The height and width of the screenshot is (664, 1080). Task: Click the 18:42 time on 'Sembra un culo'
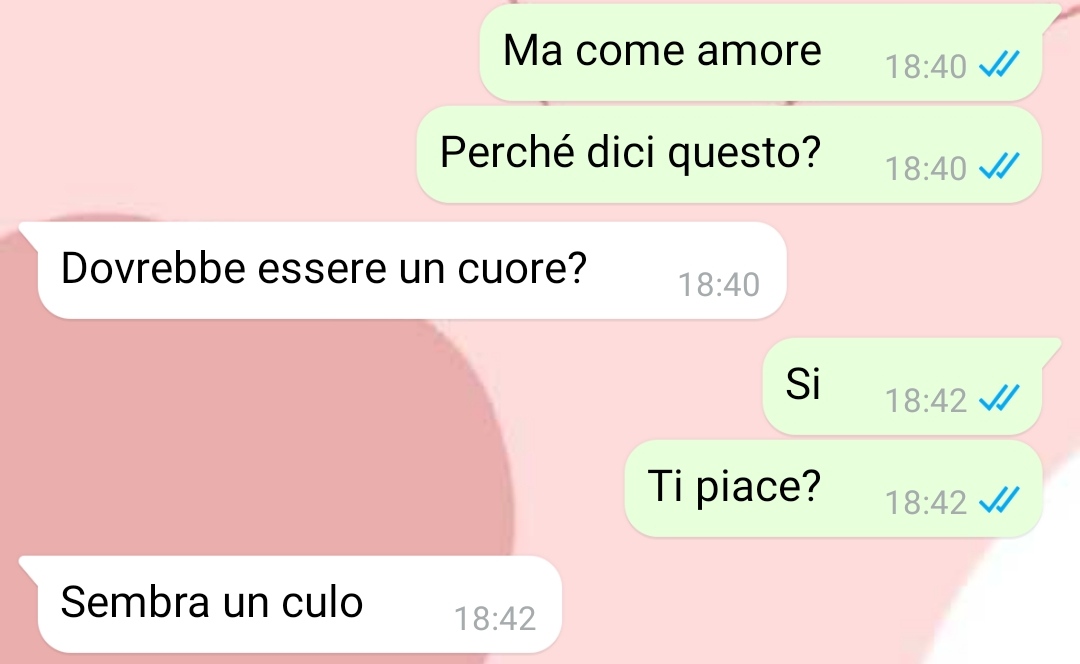click(x=495, y=619)
